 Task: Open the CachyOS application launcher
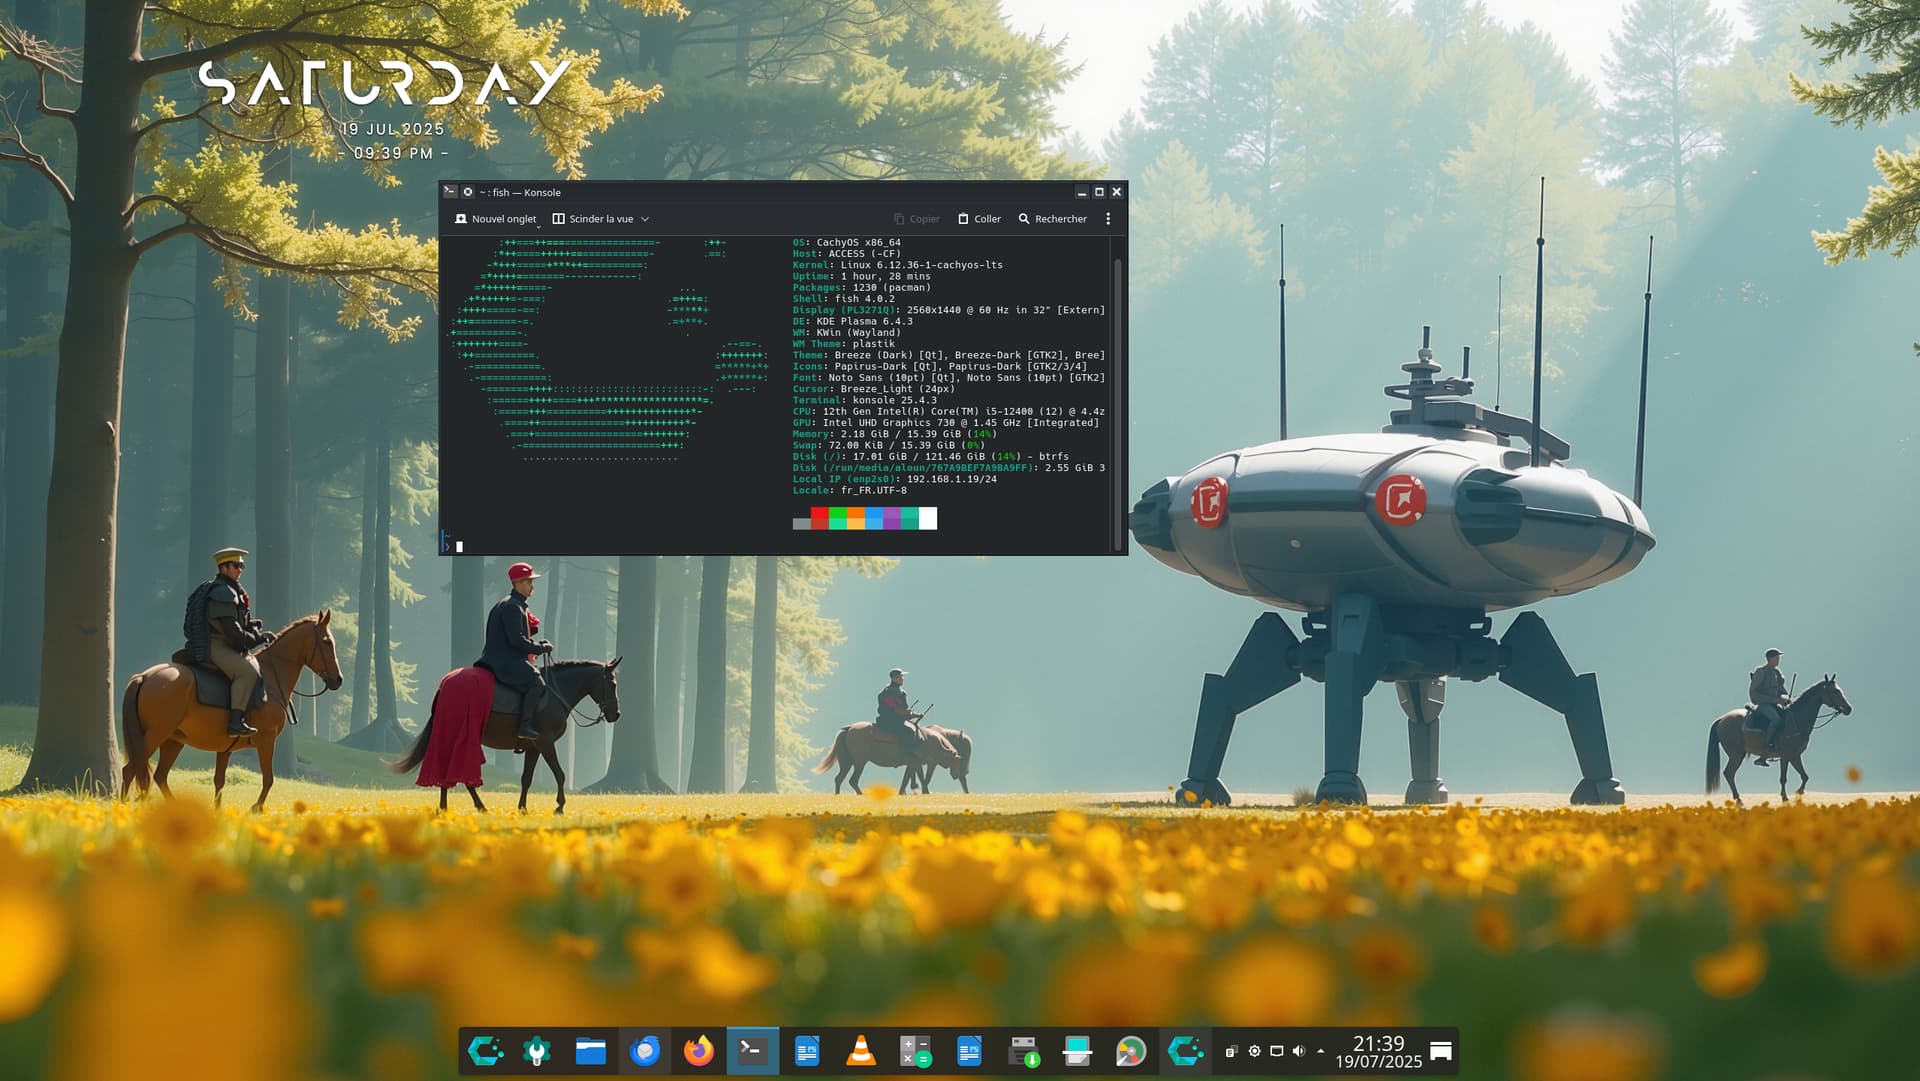point(486,1051)
